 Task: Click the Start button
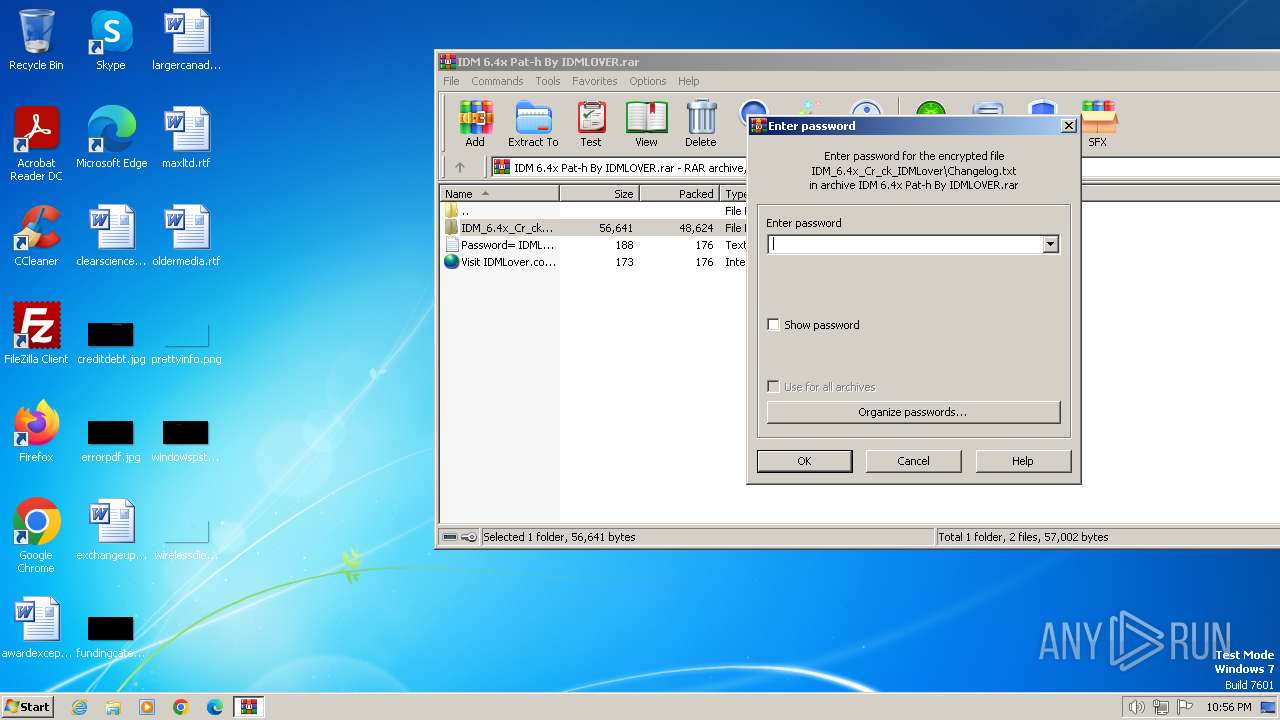point(28,707)
